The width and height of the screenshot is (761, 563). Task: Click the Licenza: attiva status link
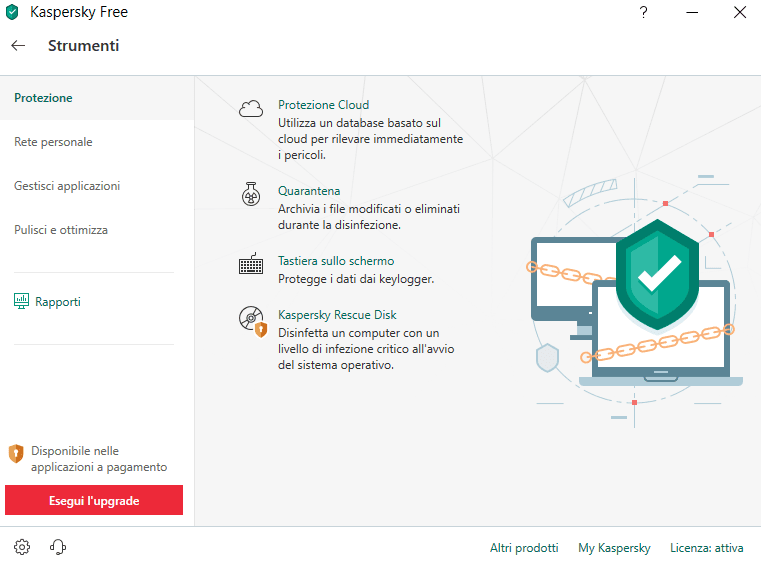706,548
